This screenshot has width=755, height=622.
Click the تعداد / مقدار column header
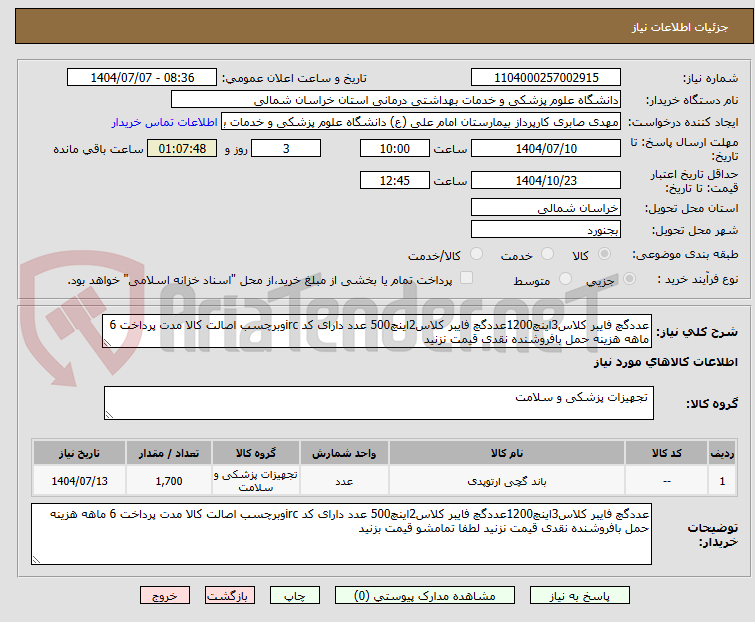pos(169,453)
